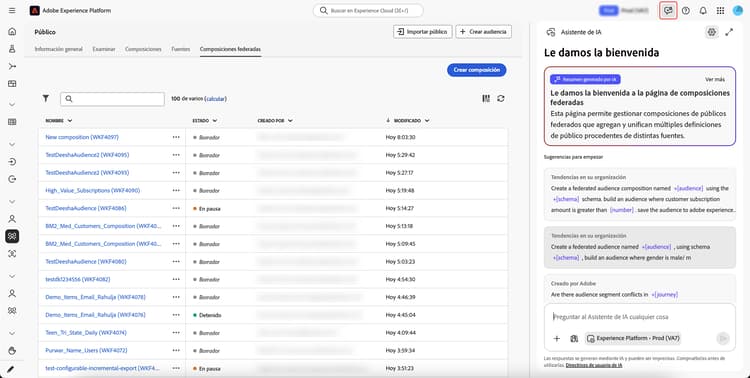Click the Experience Cloud search field
Screen dimensions: 750x378
[368, 11]
